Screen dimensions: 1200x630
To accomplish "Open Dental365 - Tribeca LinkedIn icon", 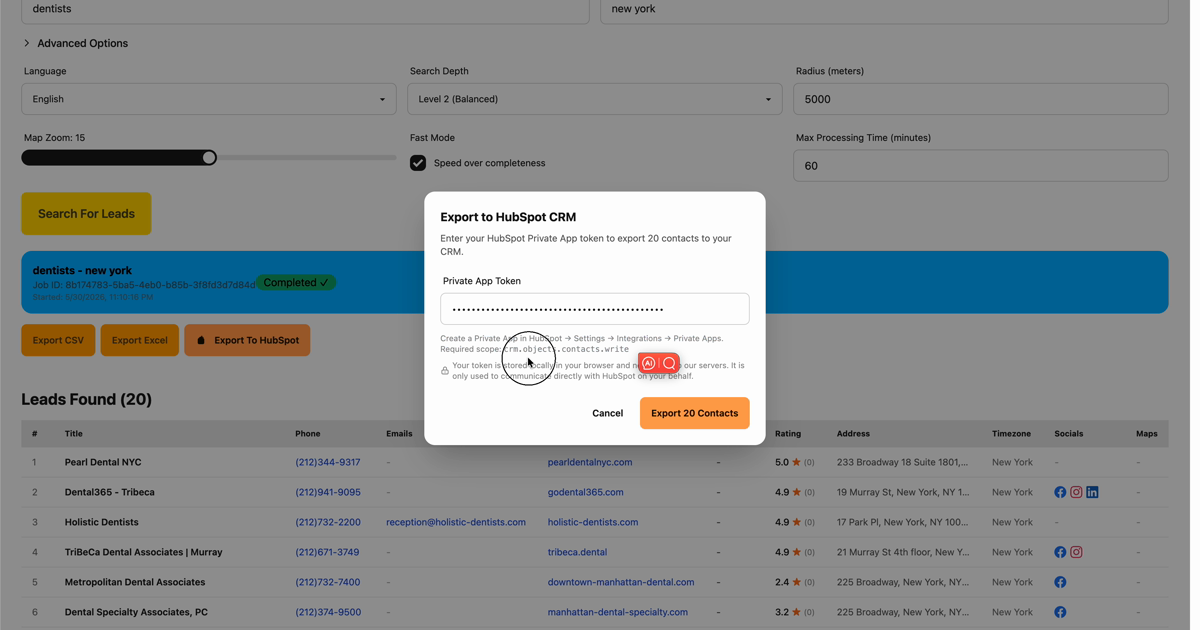I will pyautogui.click(x=1092, y=492).
